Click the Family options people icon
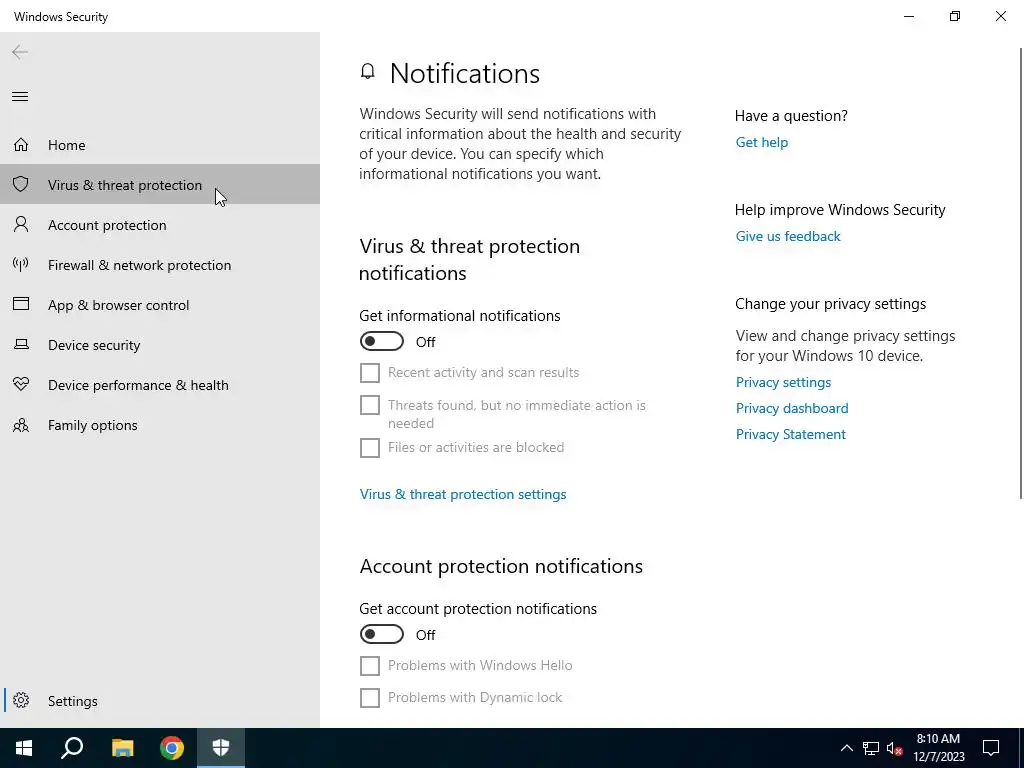Screen dimensions: 1024x768 point(21,425)
